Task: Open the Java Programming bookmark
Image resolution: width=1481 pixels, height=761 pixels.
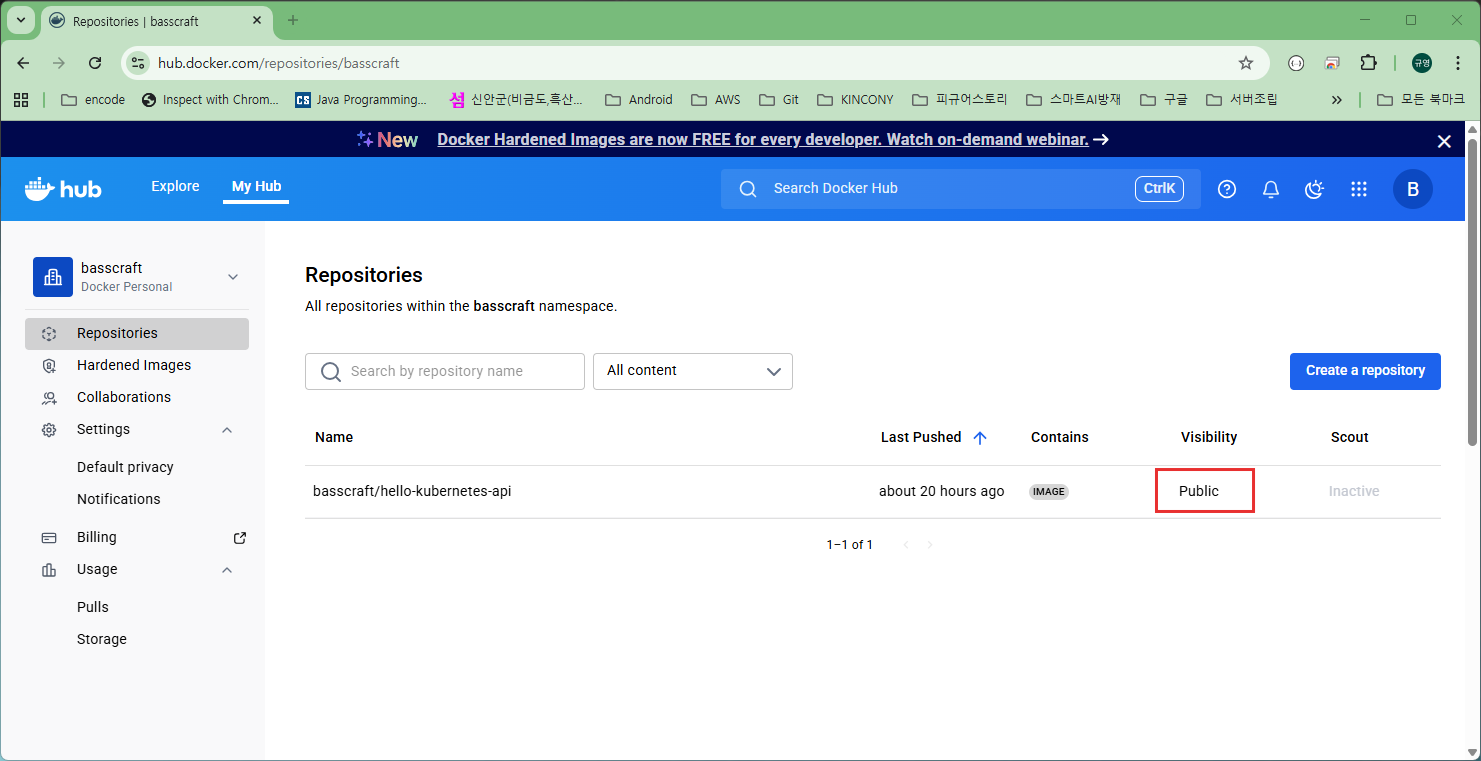Action: [x=361, y=100]
